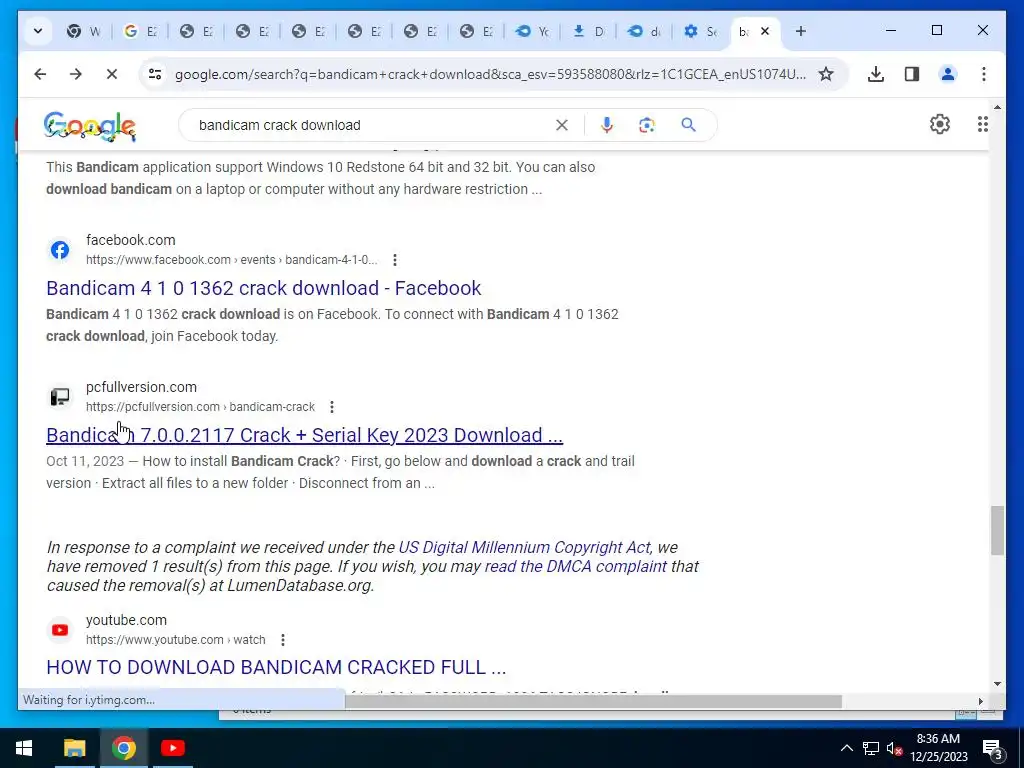Click the youtube.com watch URL breadcrumb
The height and width of the screenshot is (768, 1024).
pos(176,640)
